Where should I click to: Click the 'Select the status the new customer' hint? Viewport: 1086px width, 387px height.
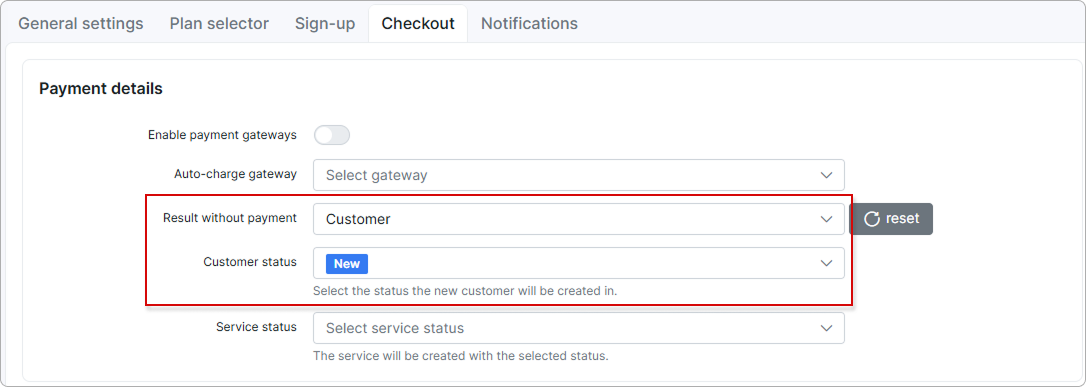(x=465, y=291)
